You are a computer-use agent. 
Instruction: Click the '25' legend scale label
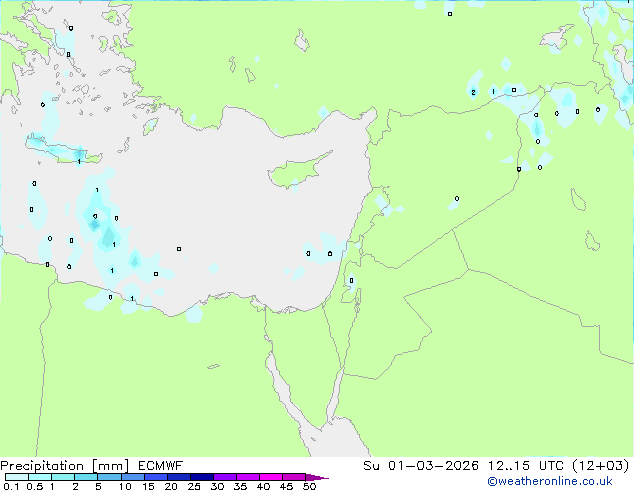tap(194, 486)
